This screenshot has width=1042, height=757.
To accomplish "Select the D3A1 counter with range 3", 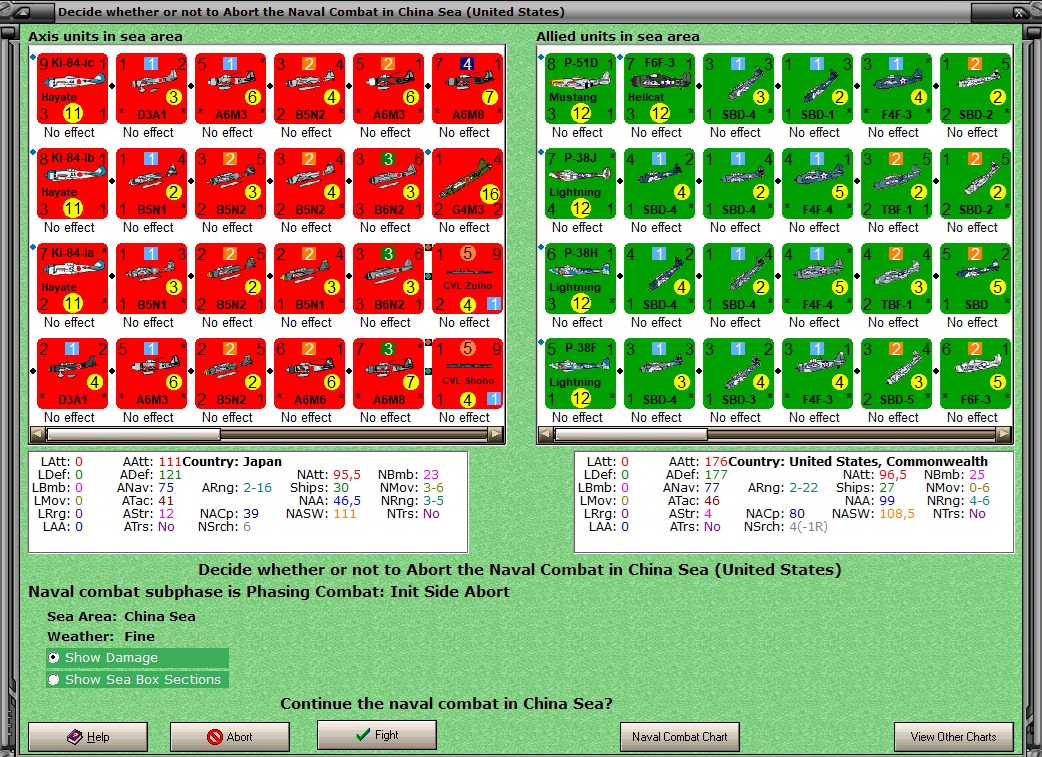I will pyautogui.click(x=151, y=88).
